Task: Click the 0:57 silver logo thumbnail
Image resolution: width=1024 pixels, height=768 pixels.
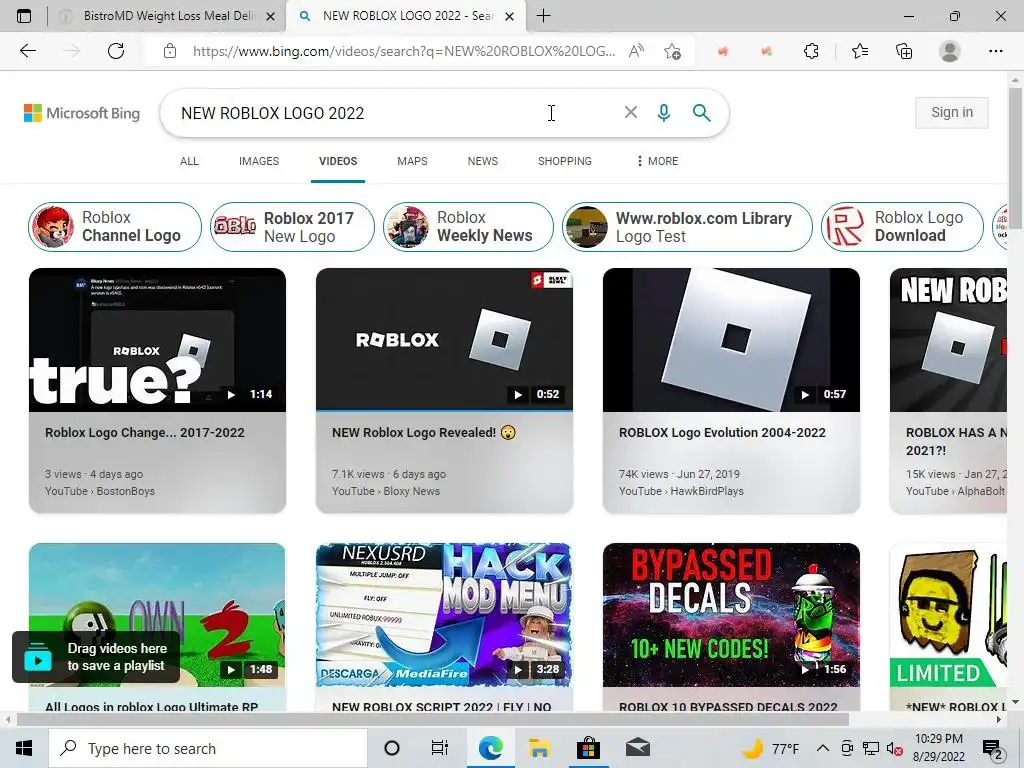Action: point(731,340)
